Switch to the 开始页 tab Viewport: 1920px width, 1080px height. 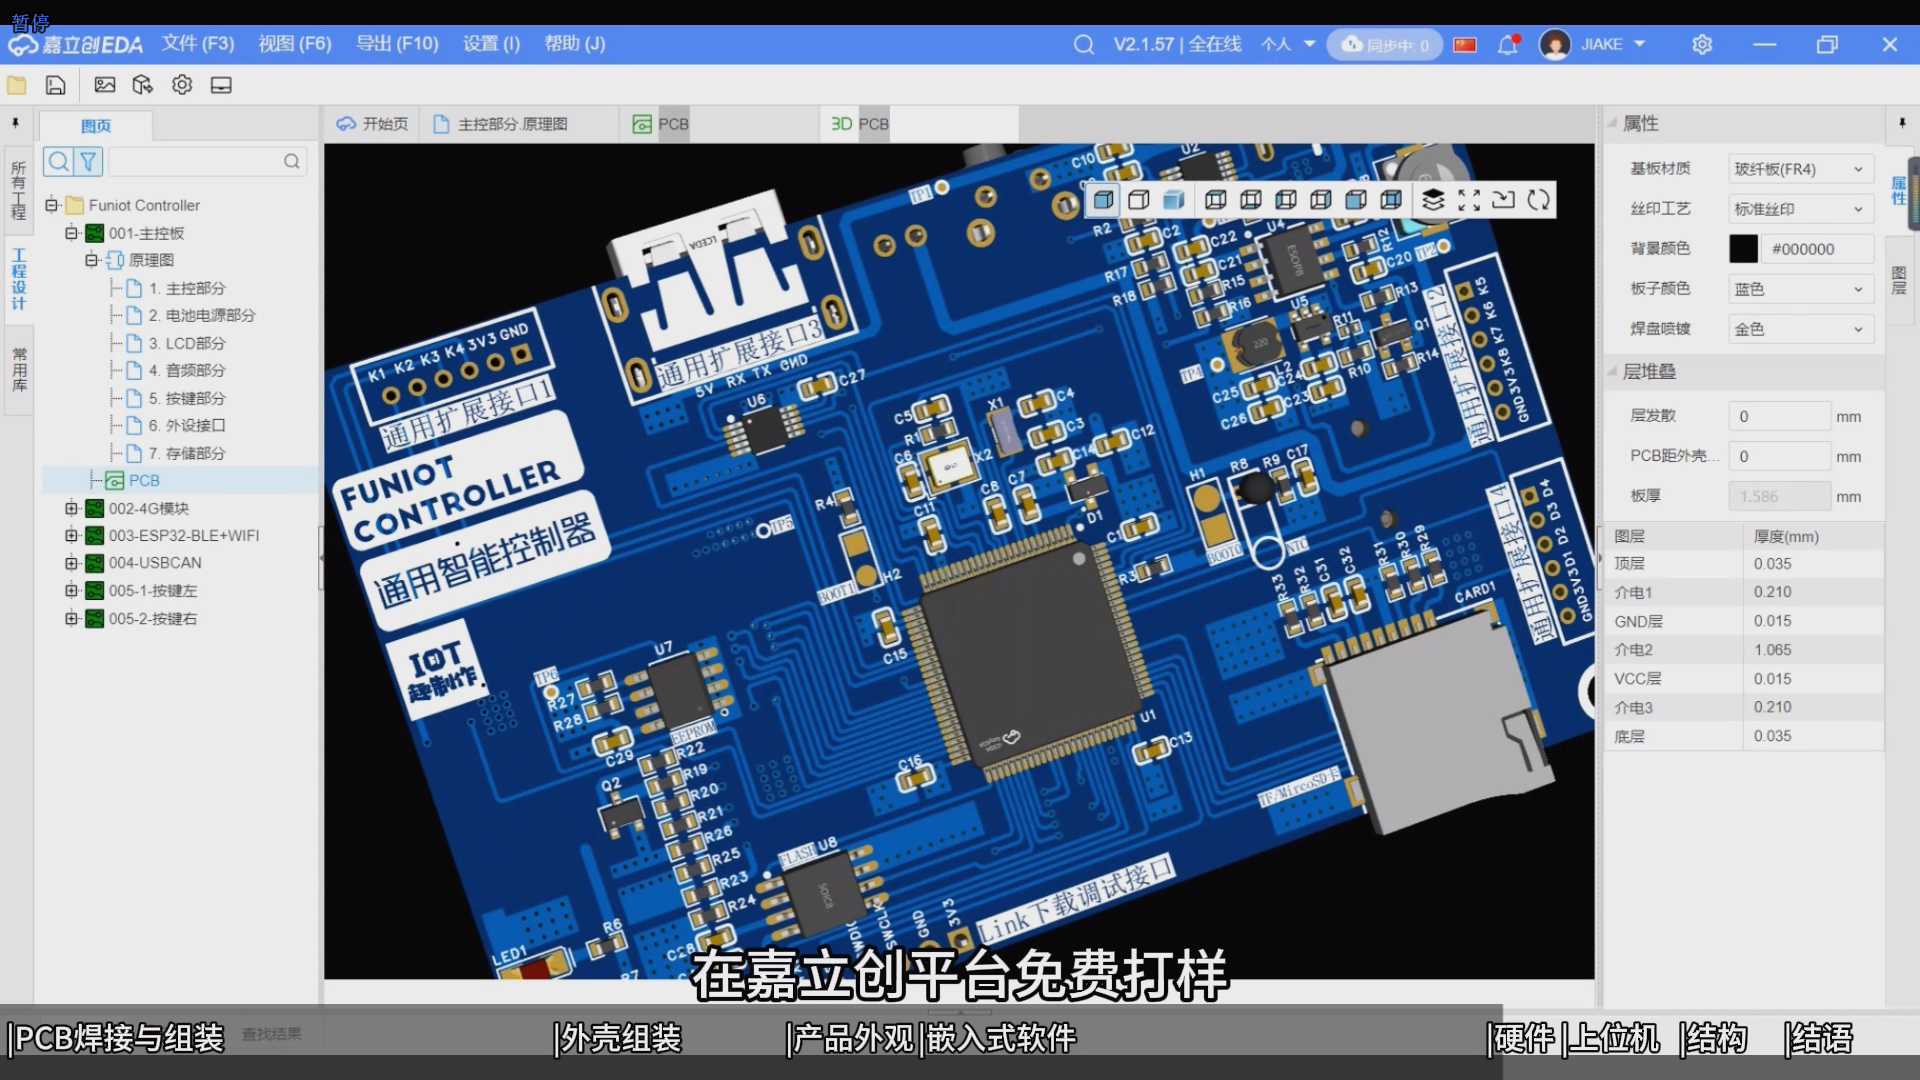373,124
